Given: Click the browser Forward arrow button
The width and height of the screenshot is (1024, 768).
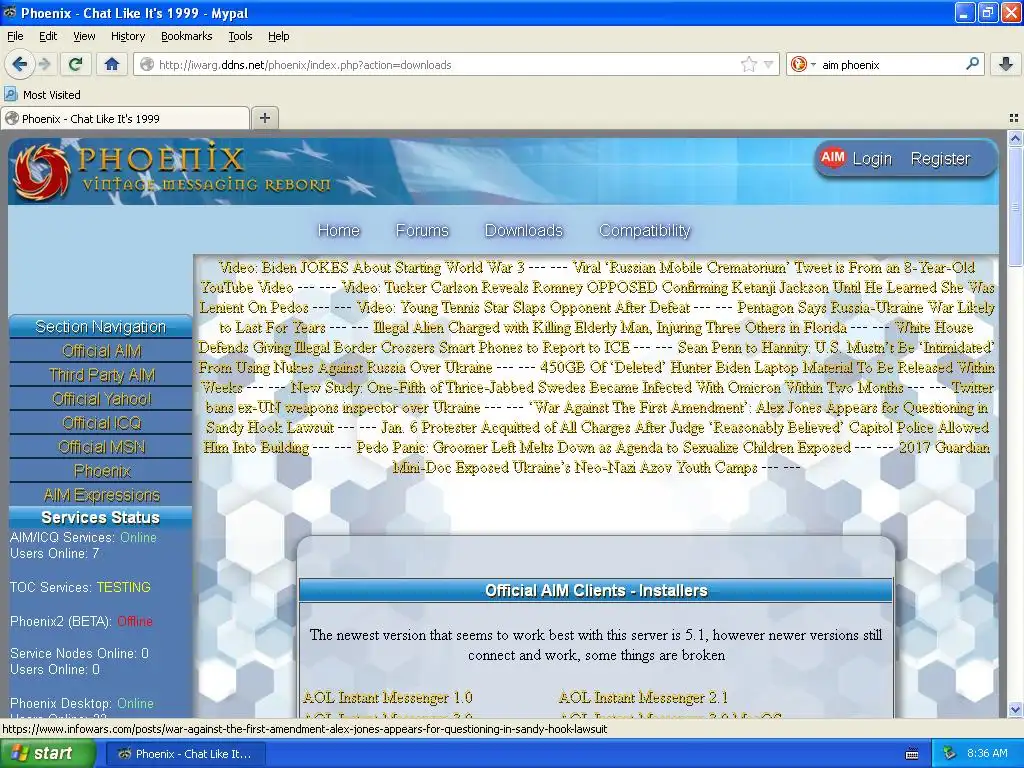Looking at the screenshot, I should click(x=44, y=64).
